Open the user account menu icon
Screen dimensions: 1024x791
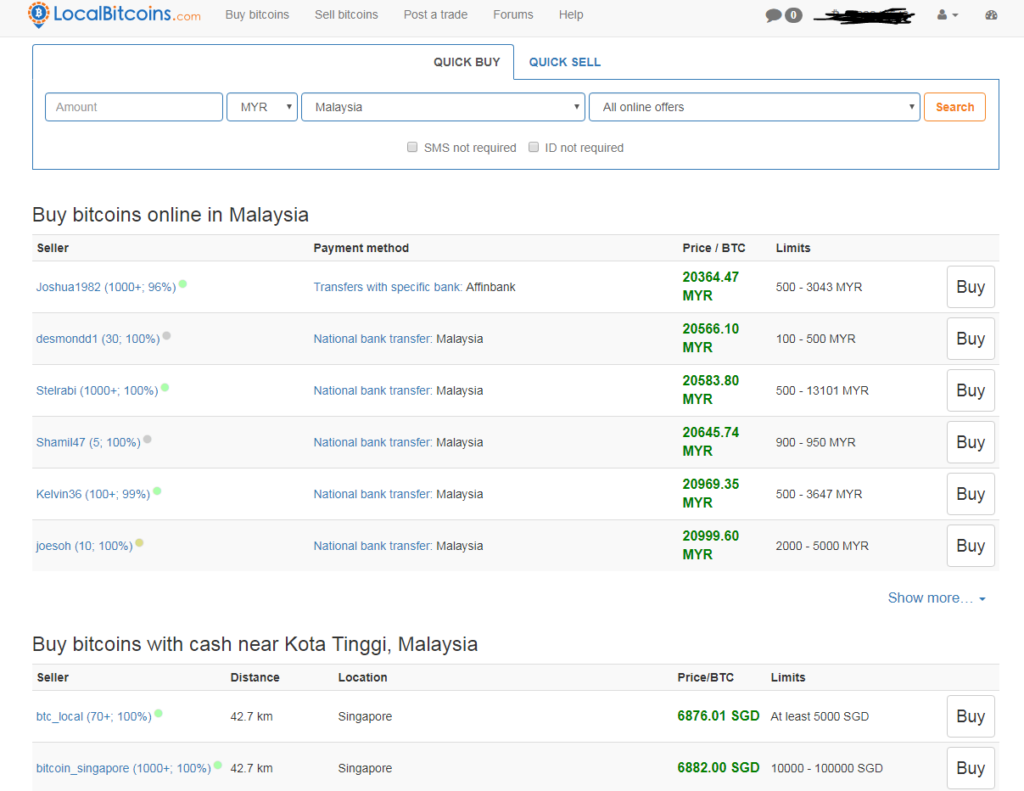(x=947, y=14)
